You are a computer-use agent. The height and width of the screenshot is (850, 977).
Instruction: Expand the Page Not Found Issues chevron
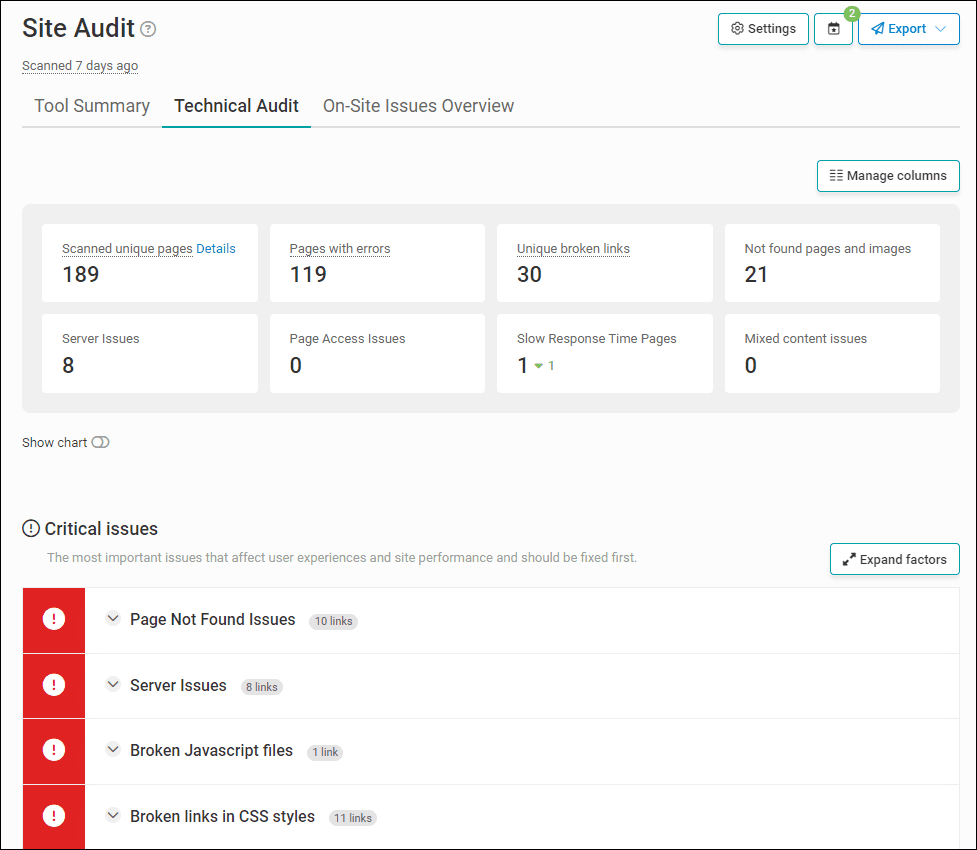point(113,619)
